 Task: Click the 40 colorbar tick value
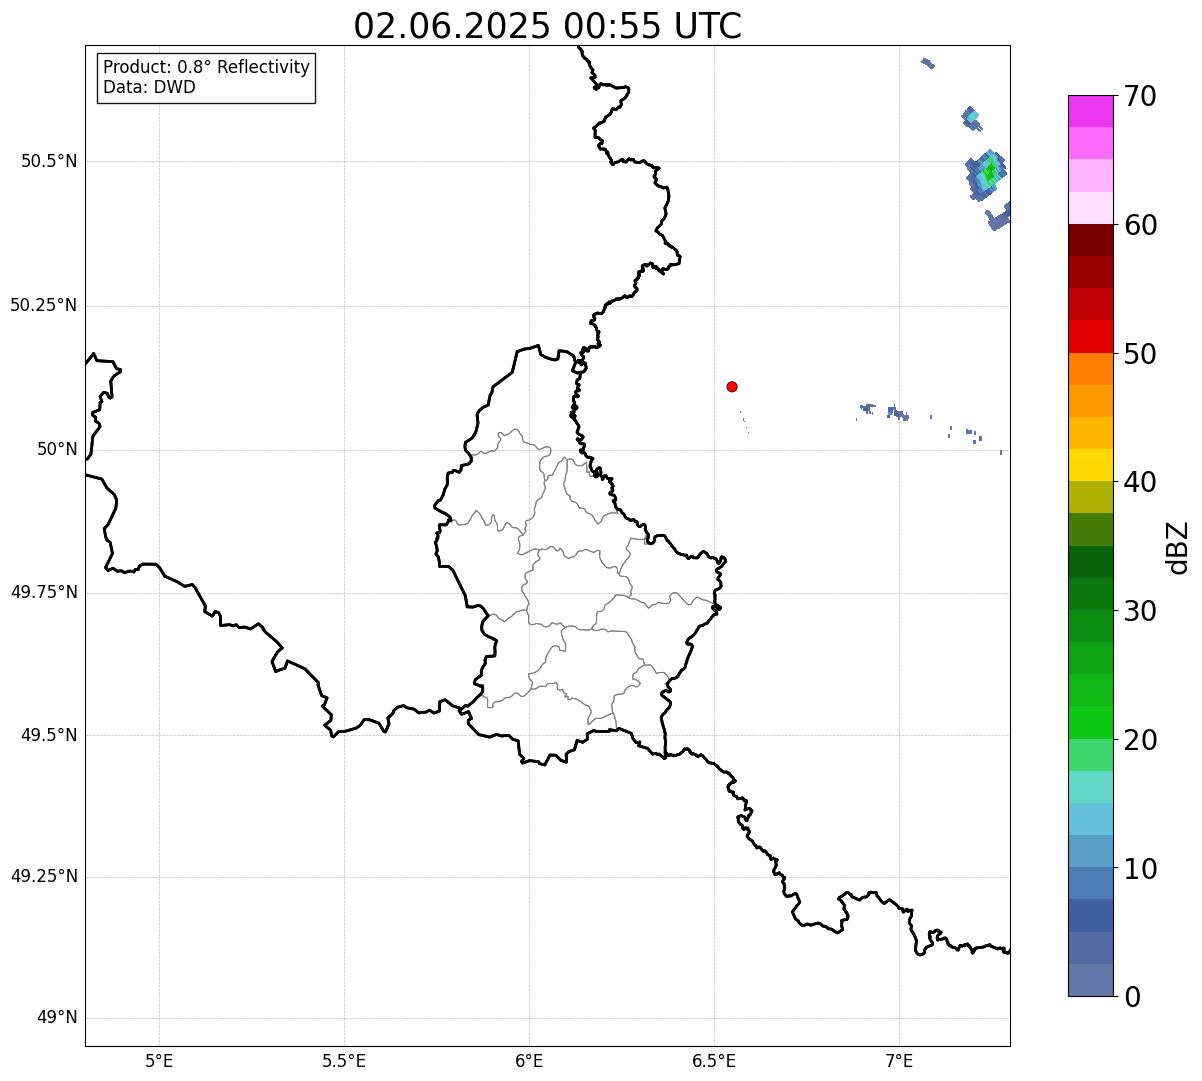[1140, 482]
